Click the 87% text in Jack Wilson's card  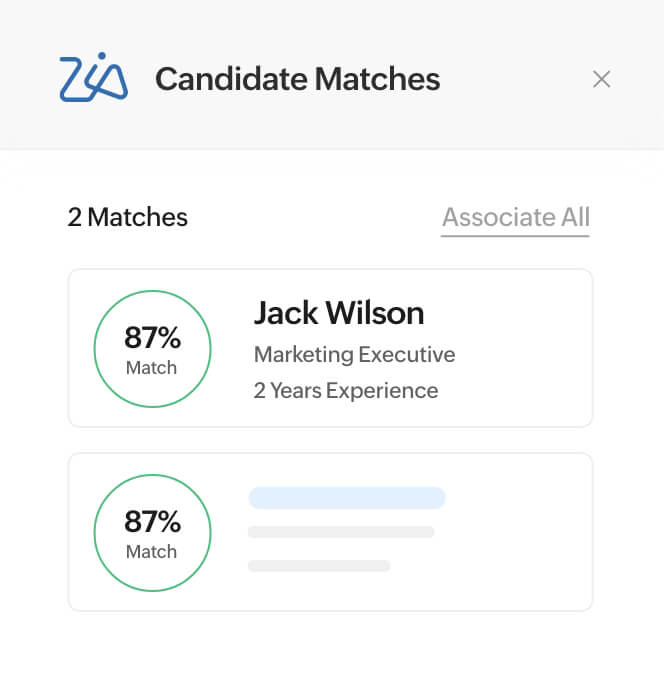[153, 337]
